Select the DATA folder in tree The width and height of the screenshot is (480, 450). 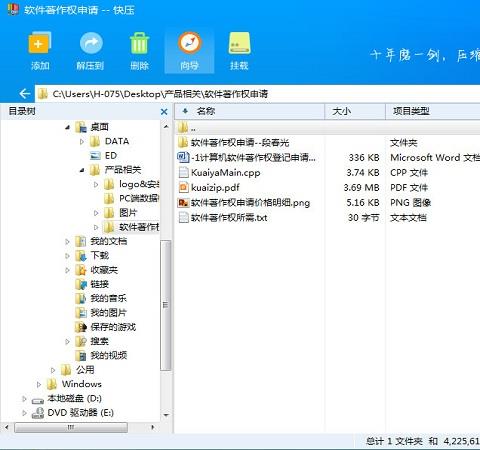tap(117, 141)
